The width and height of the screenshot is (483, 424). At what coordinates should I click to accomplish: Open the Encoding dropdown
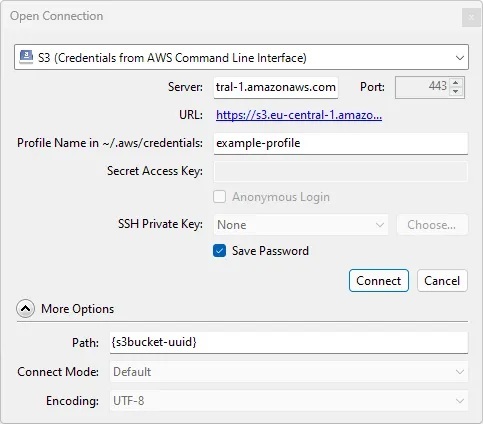point(289,401)
